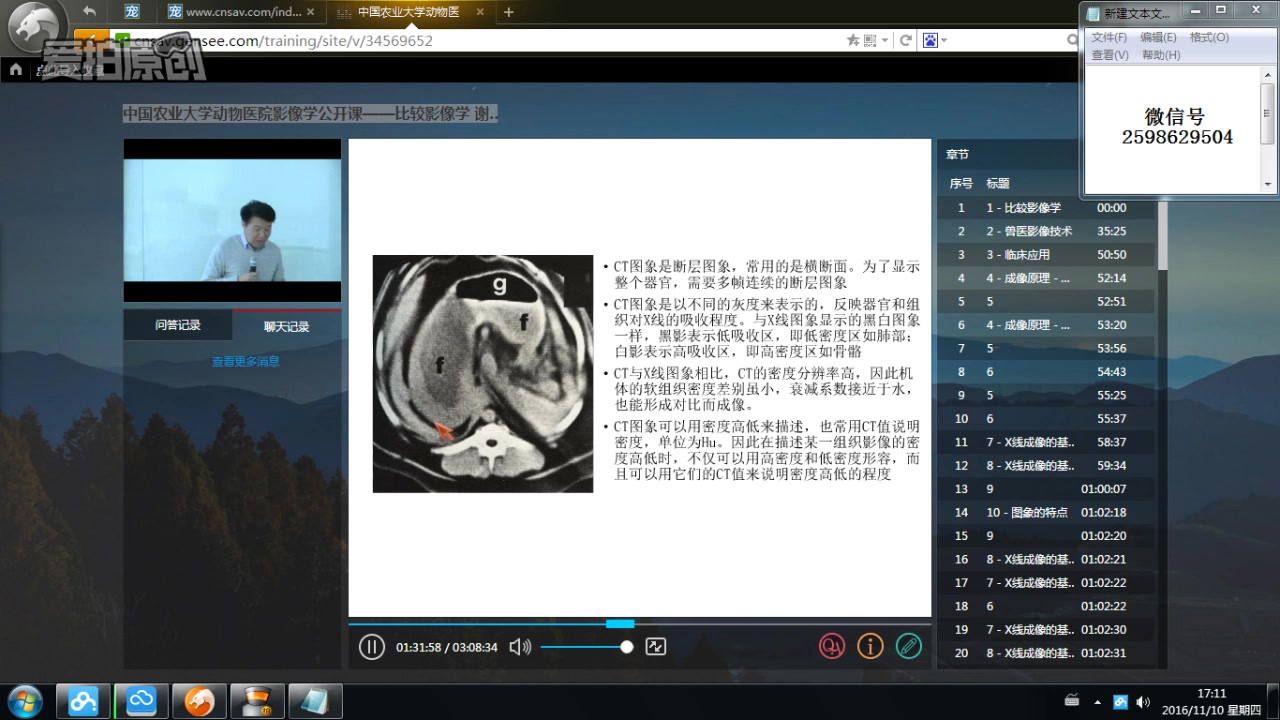Click the 标题 column header
1280x720 pixels.
pos(998,184)
